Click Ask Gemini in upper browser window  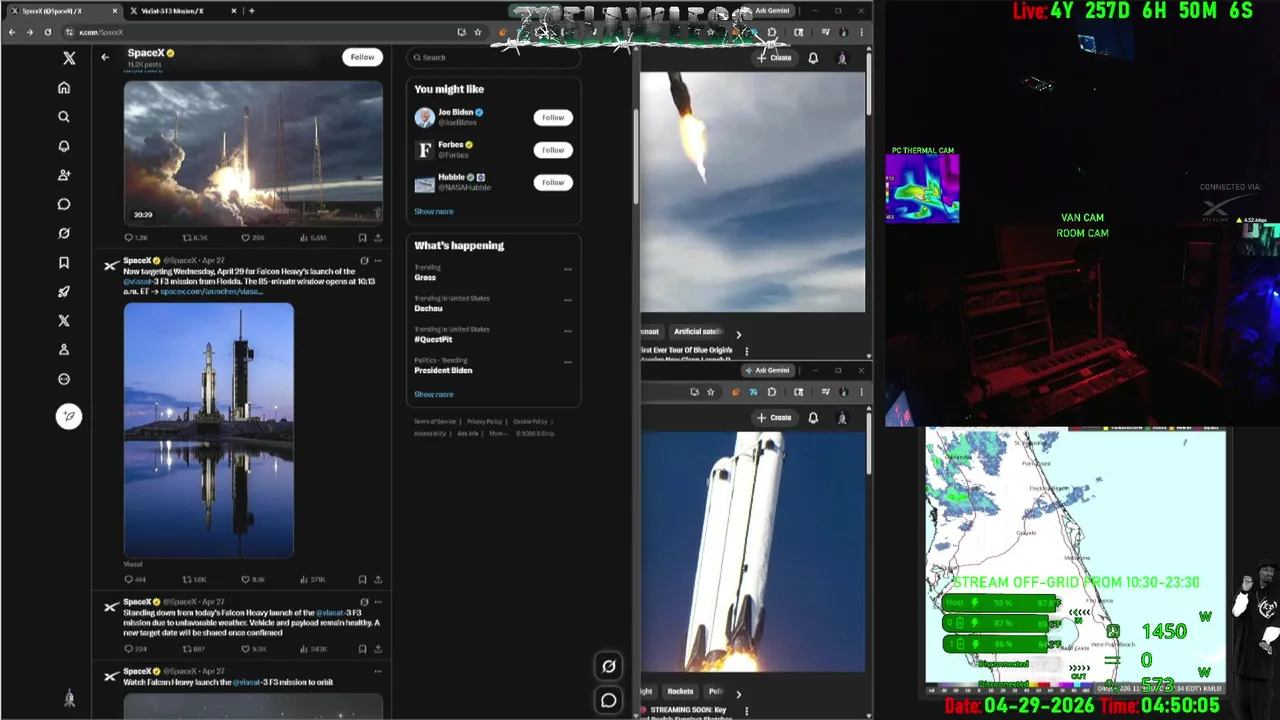769,10
